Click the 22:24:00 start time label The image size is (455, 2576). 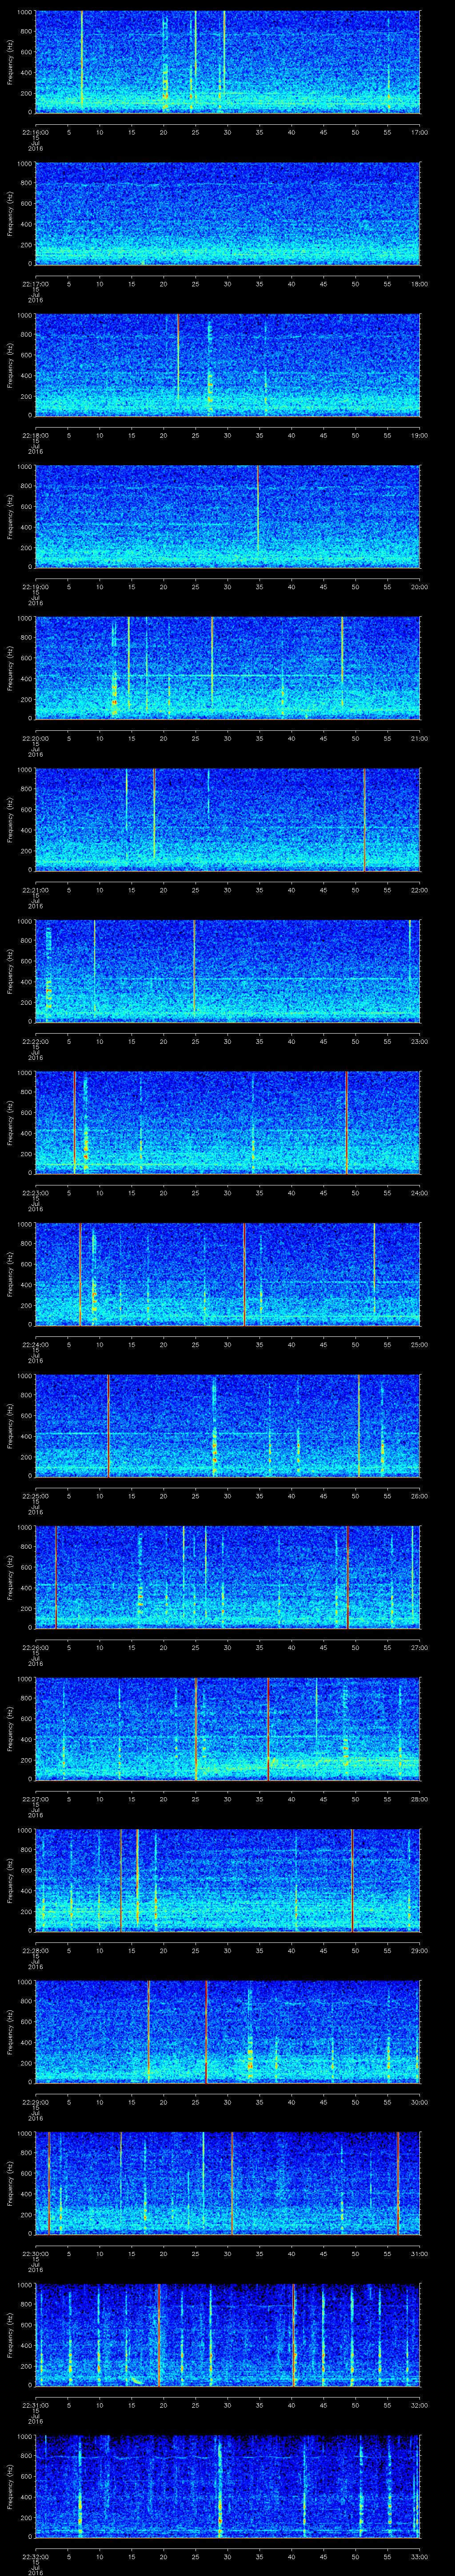[x=36, y=1344]
